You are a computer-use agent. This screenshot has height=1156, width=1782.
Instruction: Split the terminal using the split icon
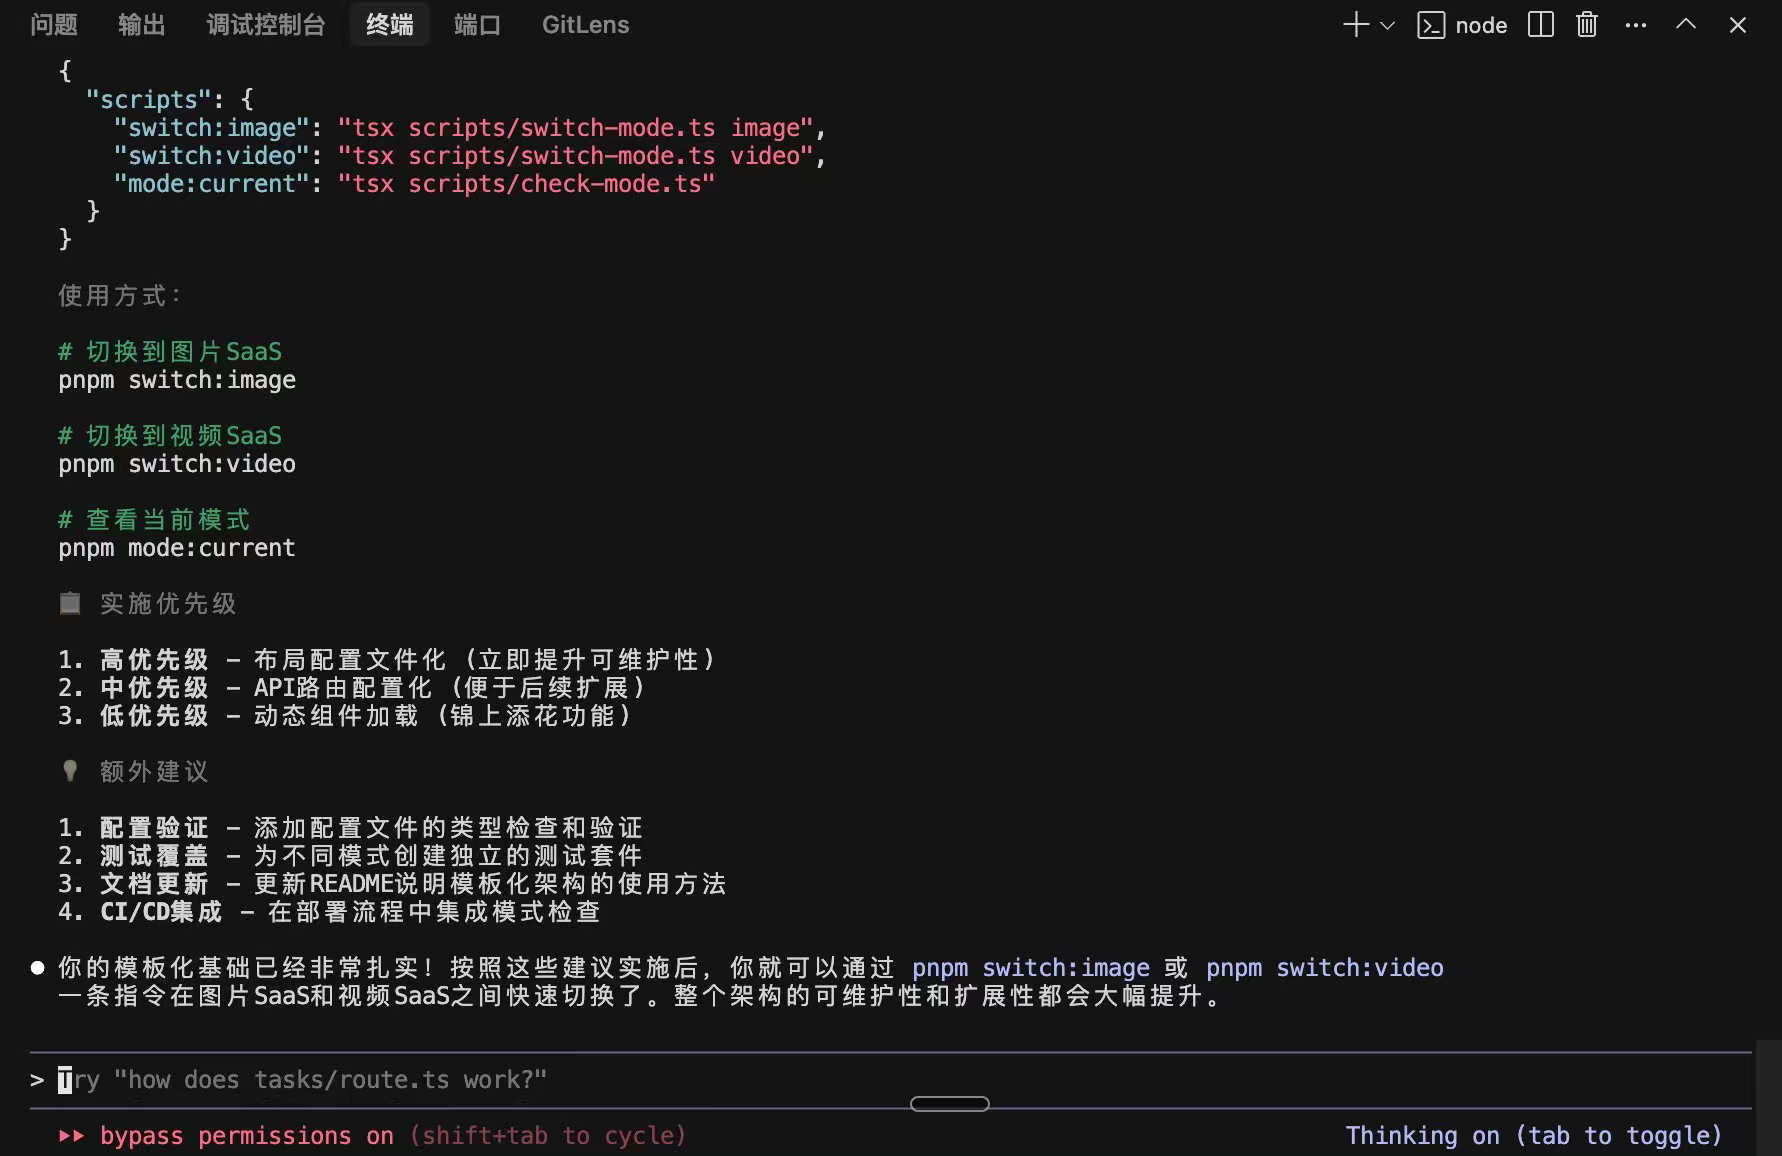coord(1540,25)
